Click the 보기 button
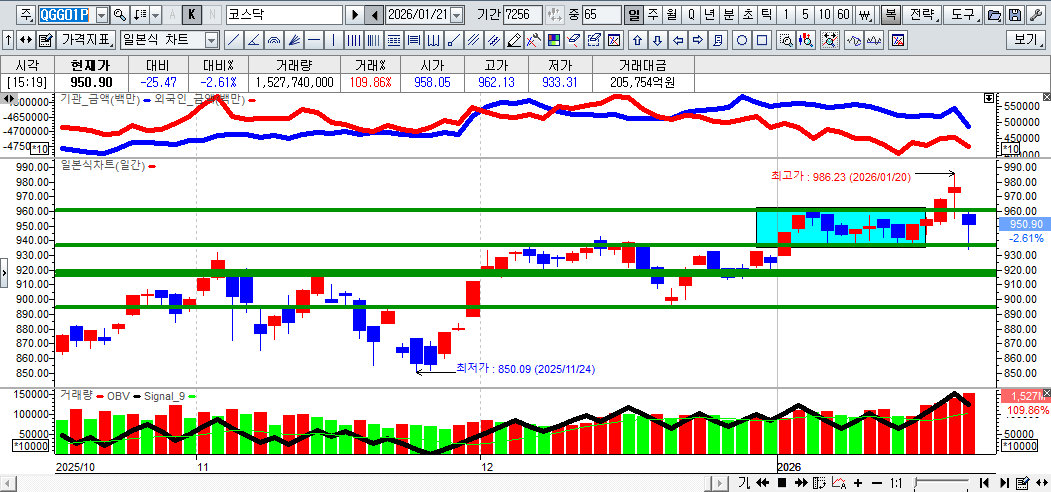Viewport: 1051px width, 492px height. [x=1027, y=40]
